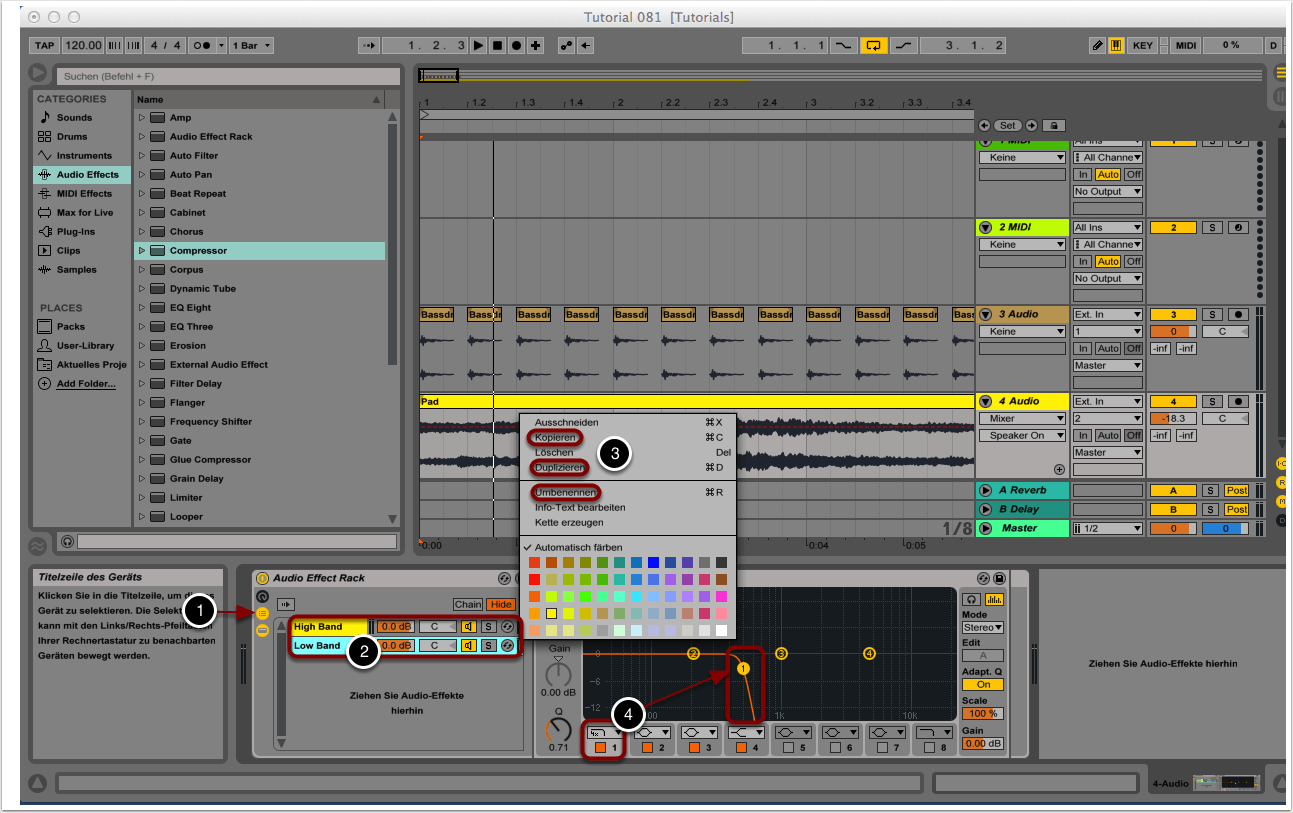The image size is (1293, 813).
Task: Click the Draw Mode pencil icon
Action: pyautogui.click(x=1097, y=45)
